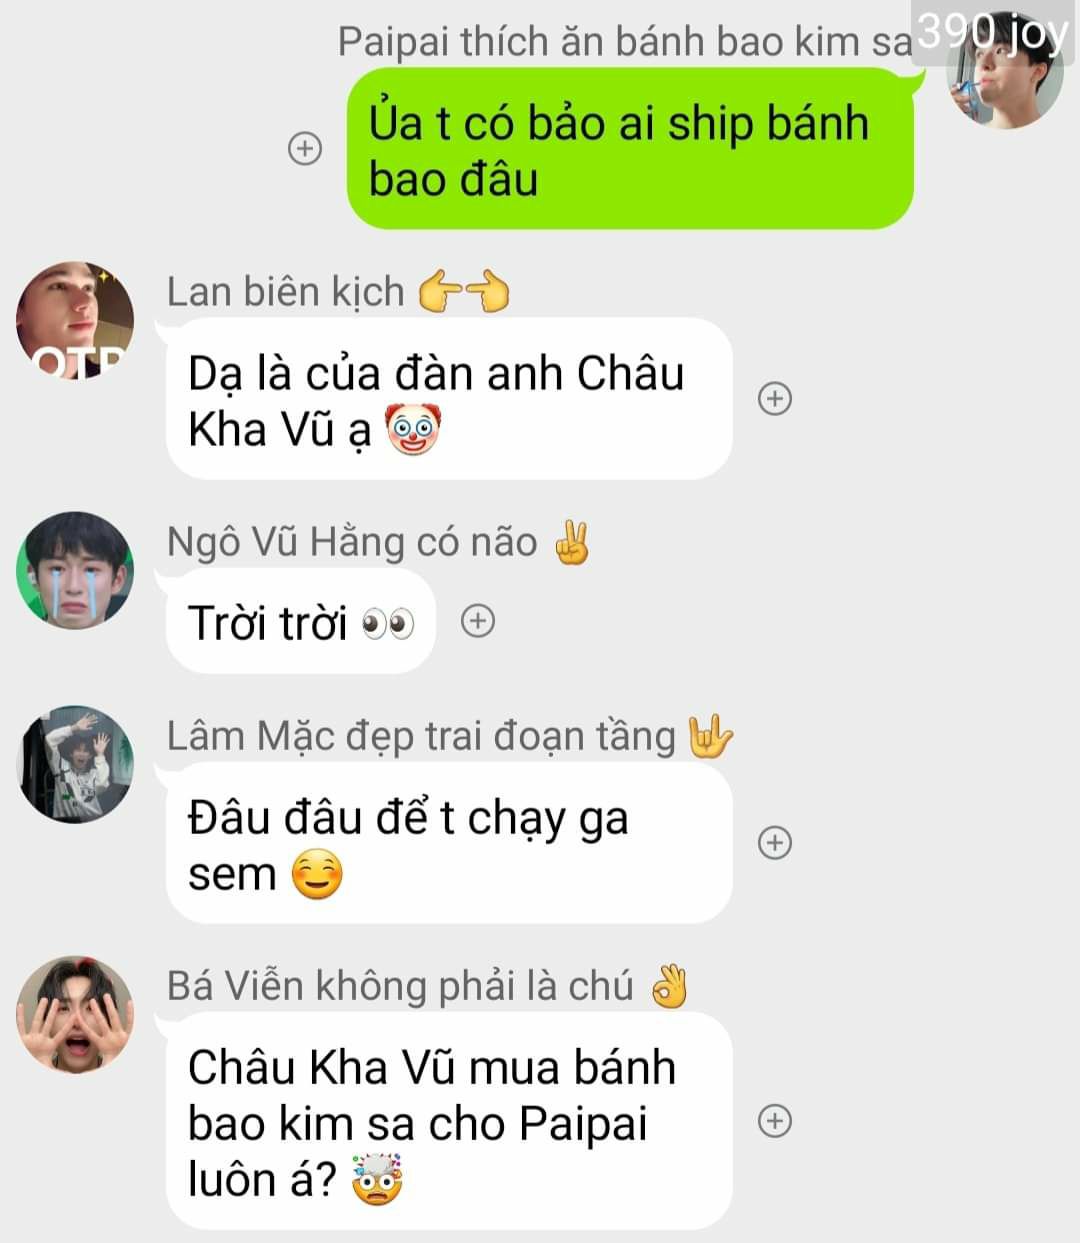Viewport: 1080px width, 1243px height.
Task: Click plus icon beside 'Trời trời' message
Action: 478,621
